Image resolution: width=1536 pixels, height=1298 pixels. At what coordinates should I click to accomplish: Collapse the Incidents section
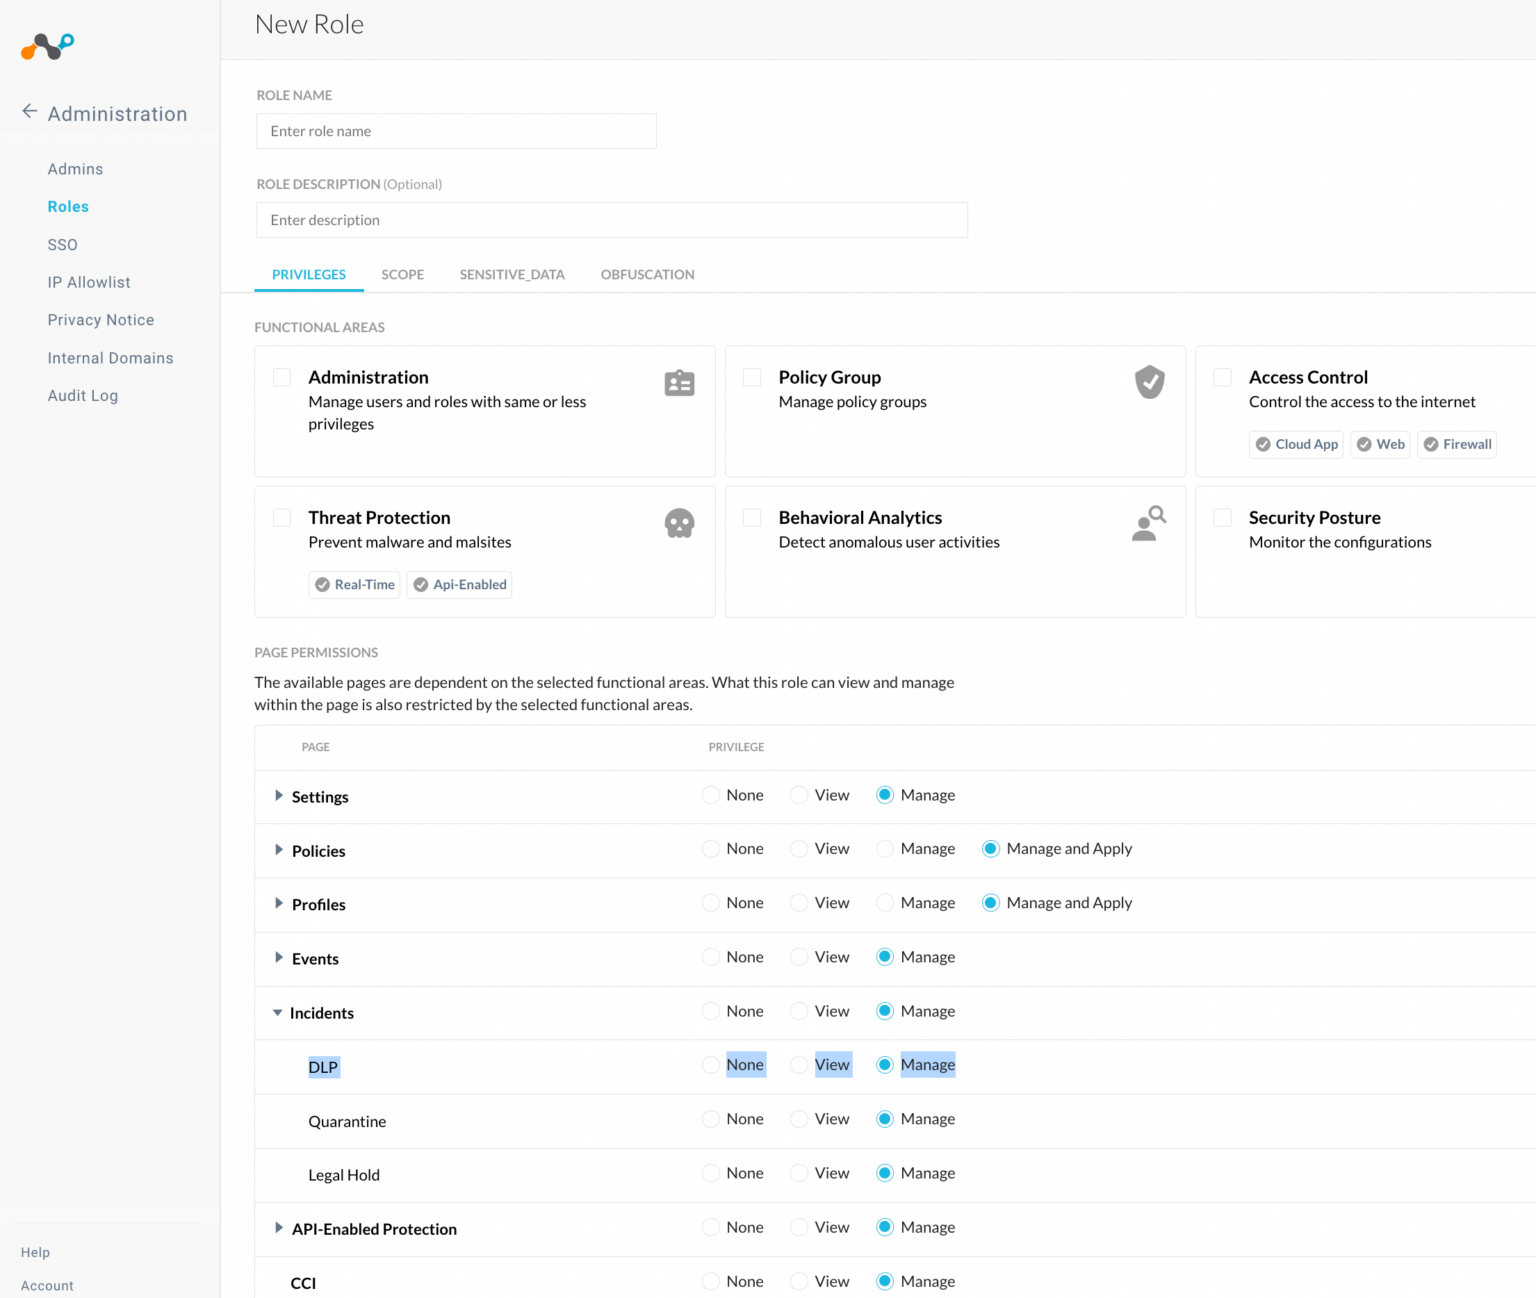277,1012
